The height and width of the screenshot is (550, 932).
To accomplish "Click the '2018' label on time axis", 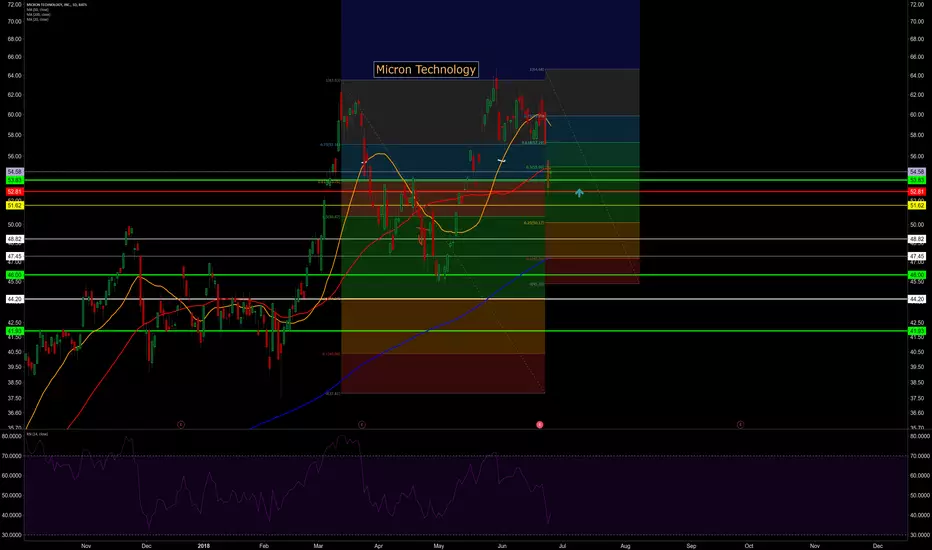I will [204, 545].
